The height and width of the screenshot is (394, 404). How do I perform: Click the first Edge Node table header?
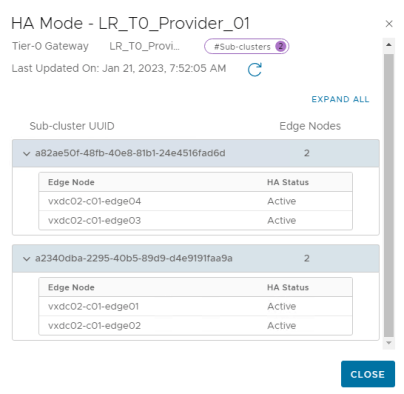pos(71,182)
